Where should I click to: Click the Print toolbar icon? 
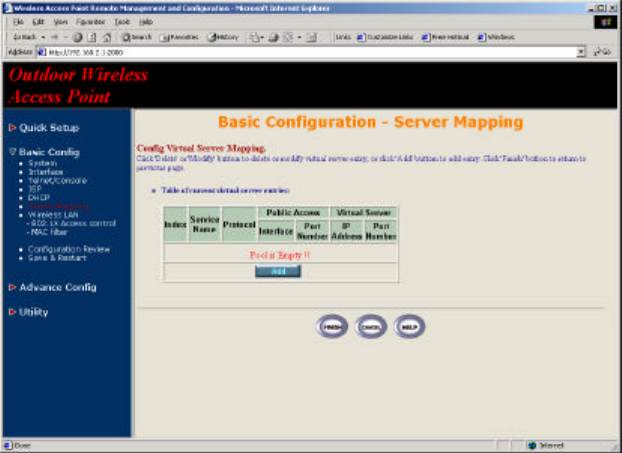(274, 38)
